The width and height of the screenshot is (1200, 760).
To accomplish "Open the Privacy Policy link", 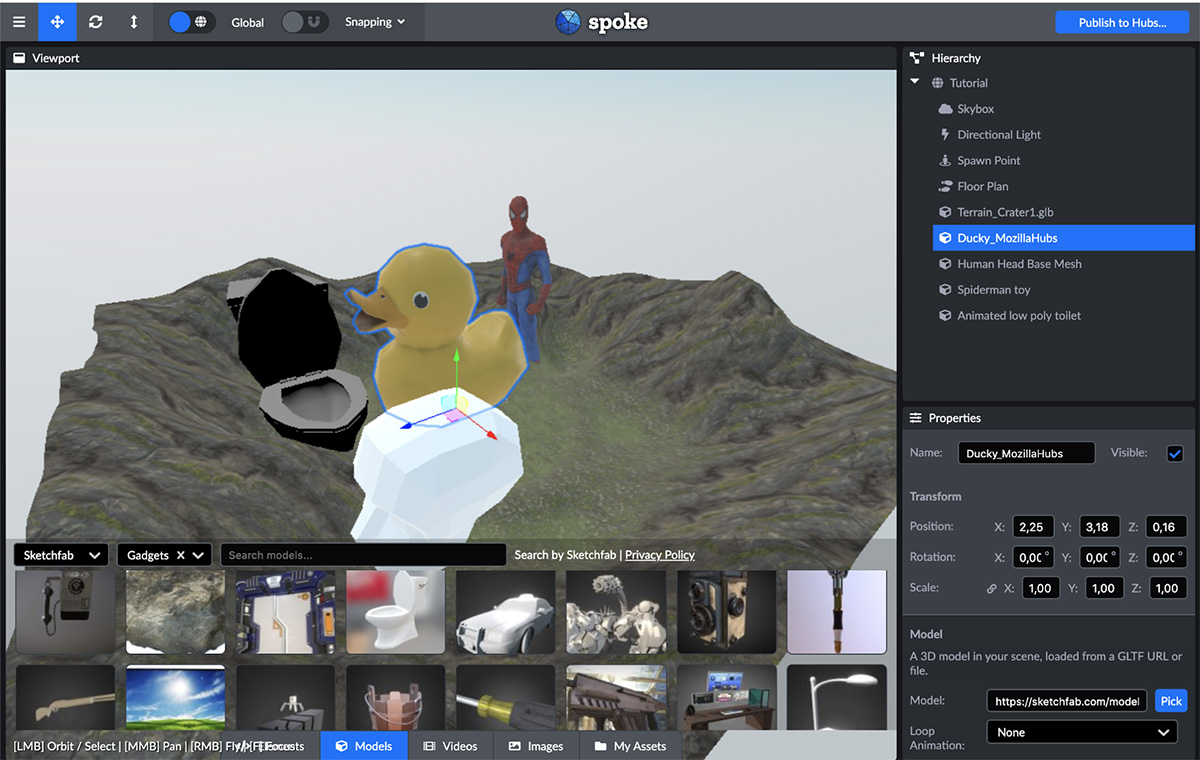I will pos(660,555).
